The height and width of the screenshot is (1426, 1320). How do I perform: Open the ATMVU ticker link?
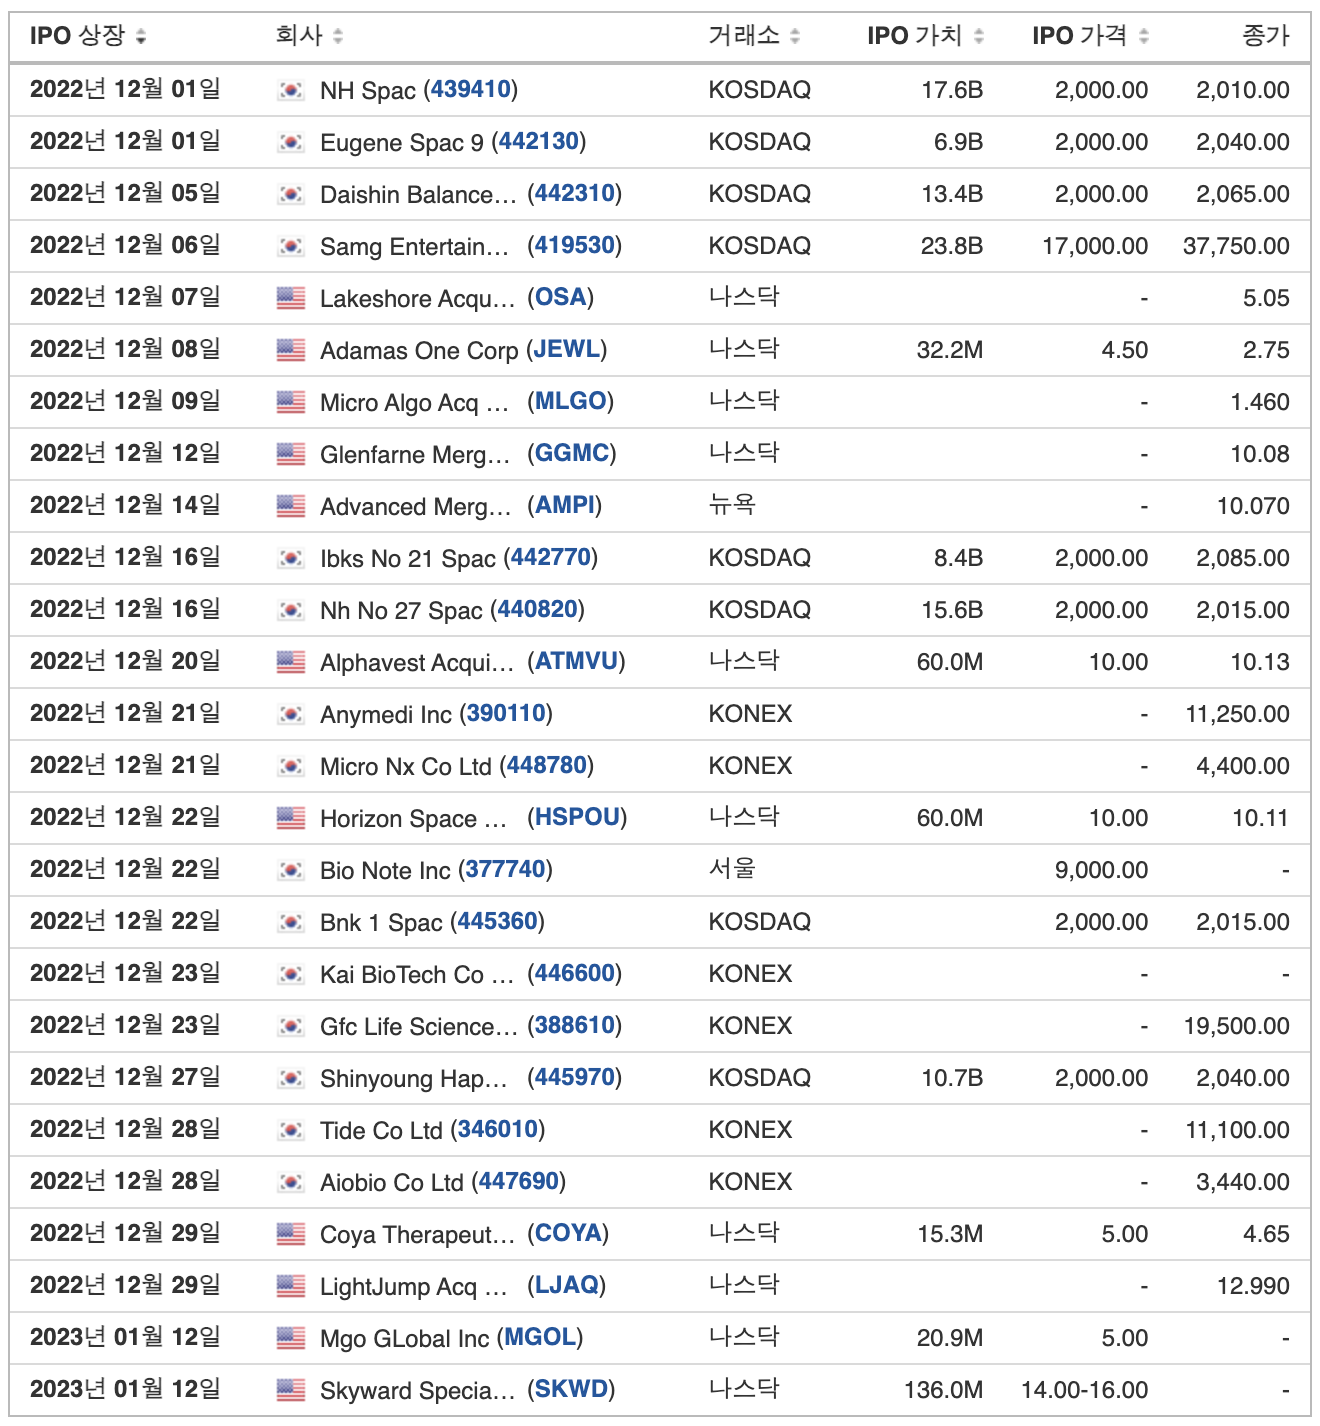click(x=577, y=661)
